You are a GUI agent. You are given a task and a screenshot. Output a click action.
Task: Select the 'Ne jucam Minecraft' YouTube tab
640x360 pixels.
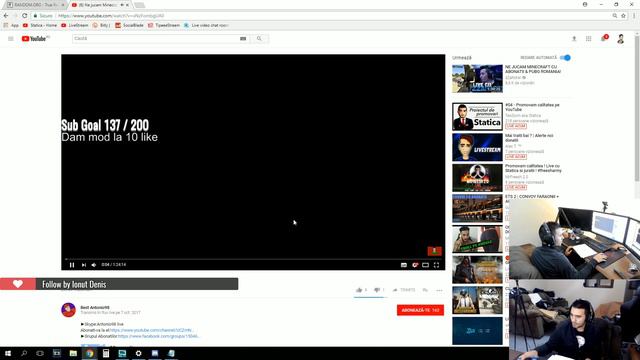click(97, 5)
